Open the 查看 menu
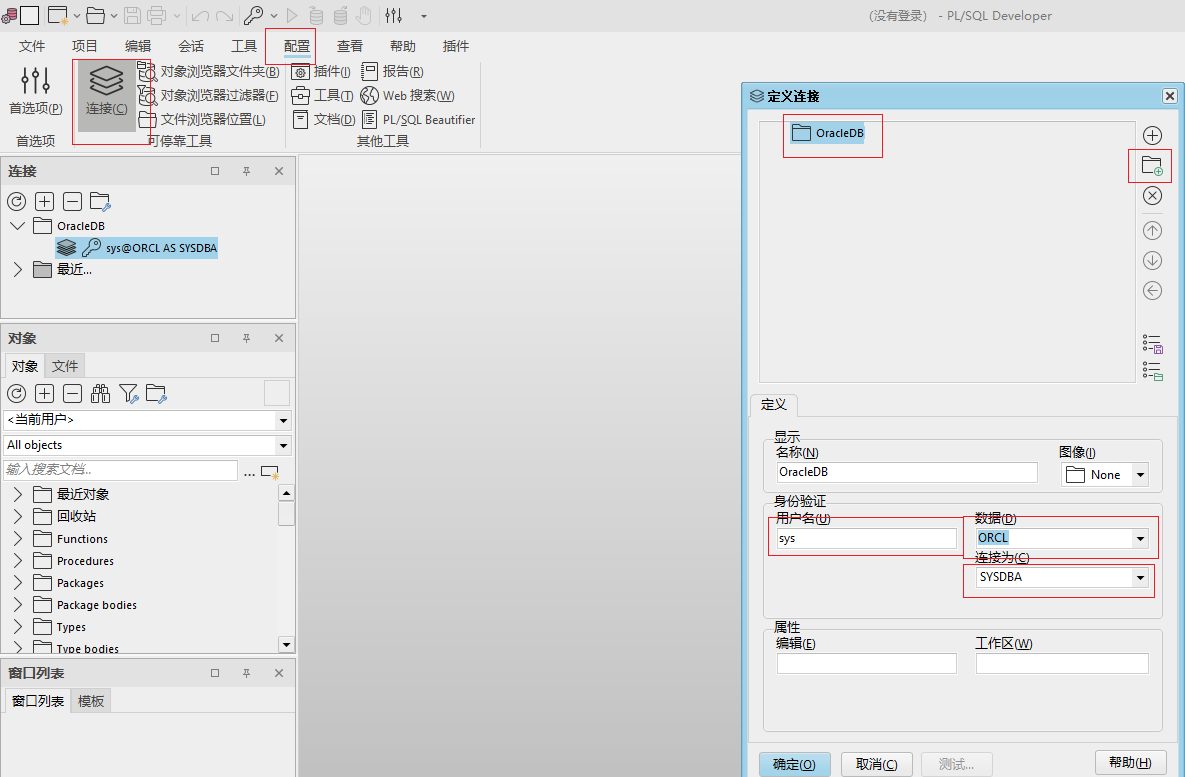 pyautogui.click(x=350, y=46)
